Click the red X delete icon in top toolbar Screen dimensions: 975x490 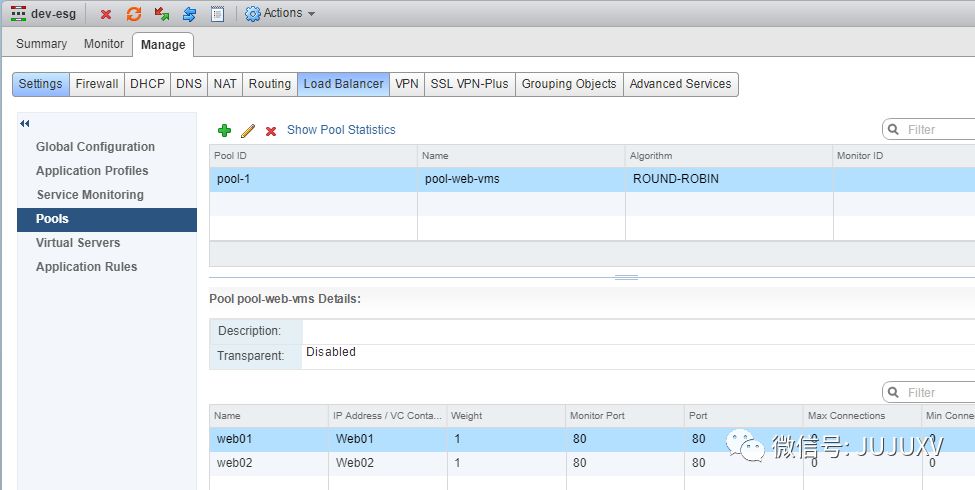click(x=106, y=14)
